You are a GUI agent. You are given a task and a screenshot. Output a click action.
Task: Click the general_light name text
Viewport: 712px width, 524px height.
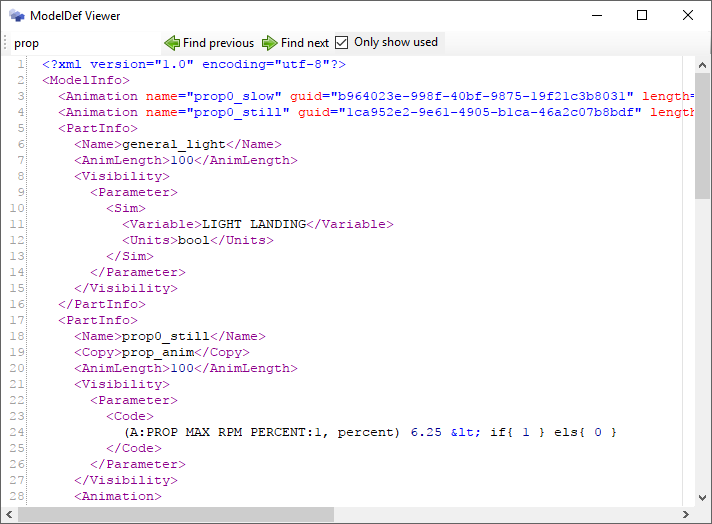[174, 144]
